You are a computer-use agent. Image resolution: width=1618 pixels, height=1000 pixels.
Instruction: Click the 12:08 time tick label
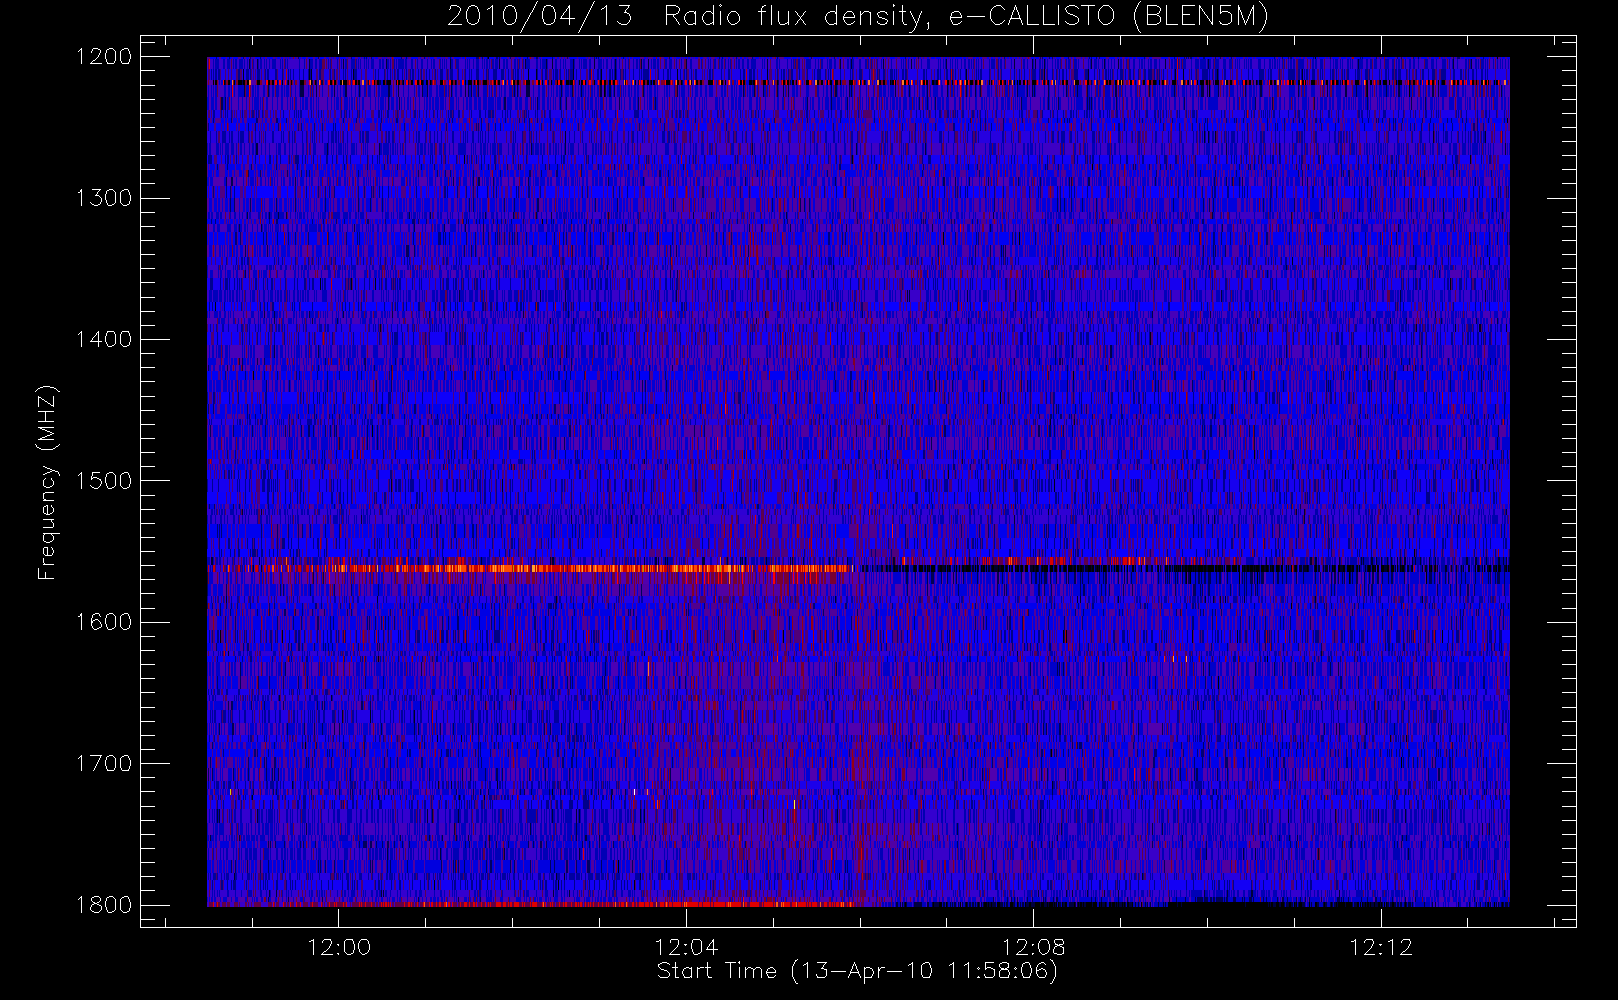1033,947
